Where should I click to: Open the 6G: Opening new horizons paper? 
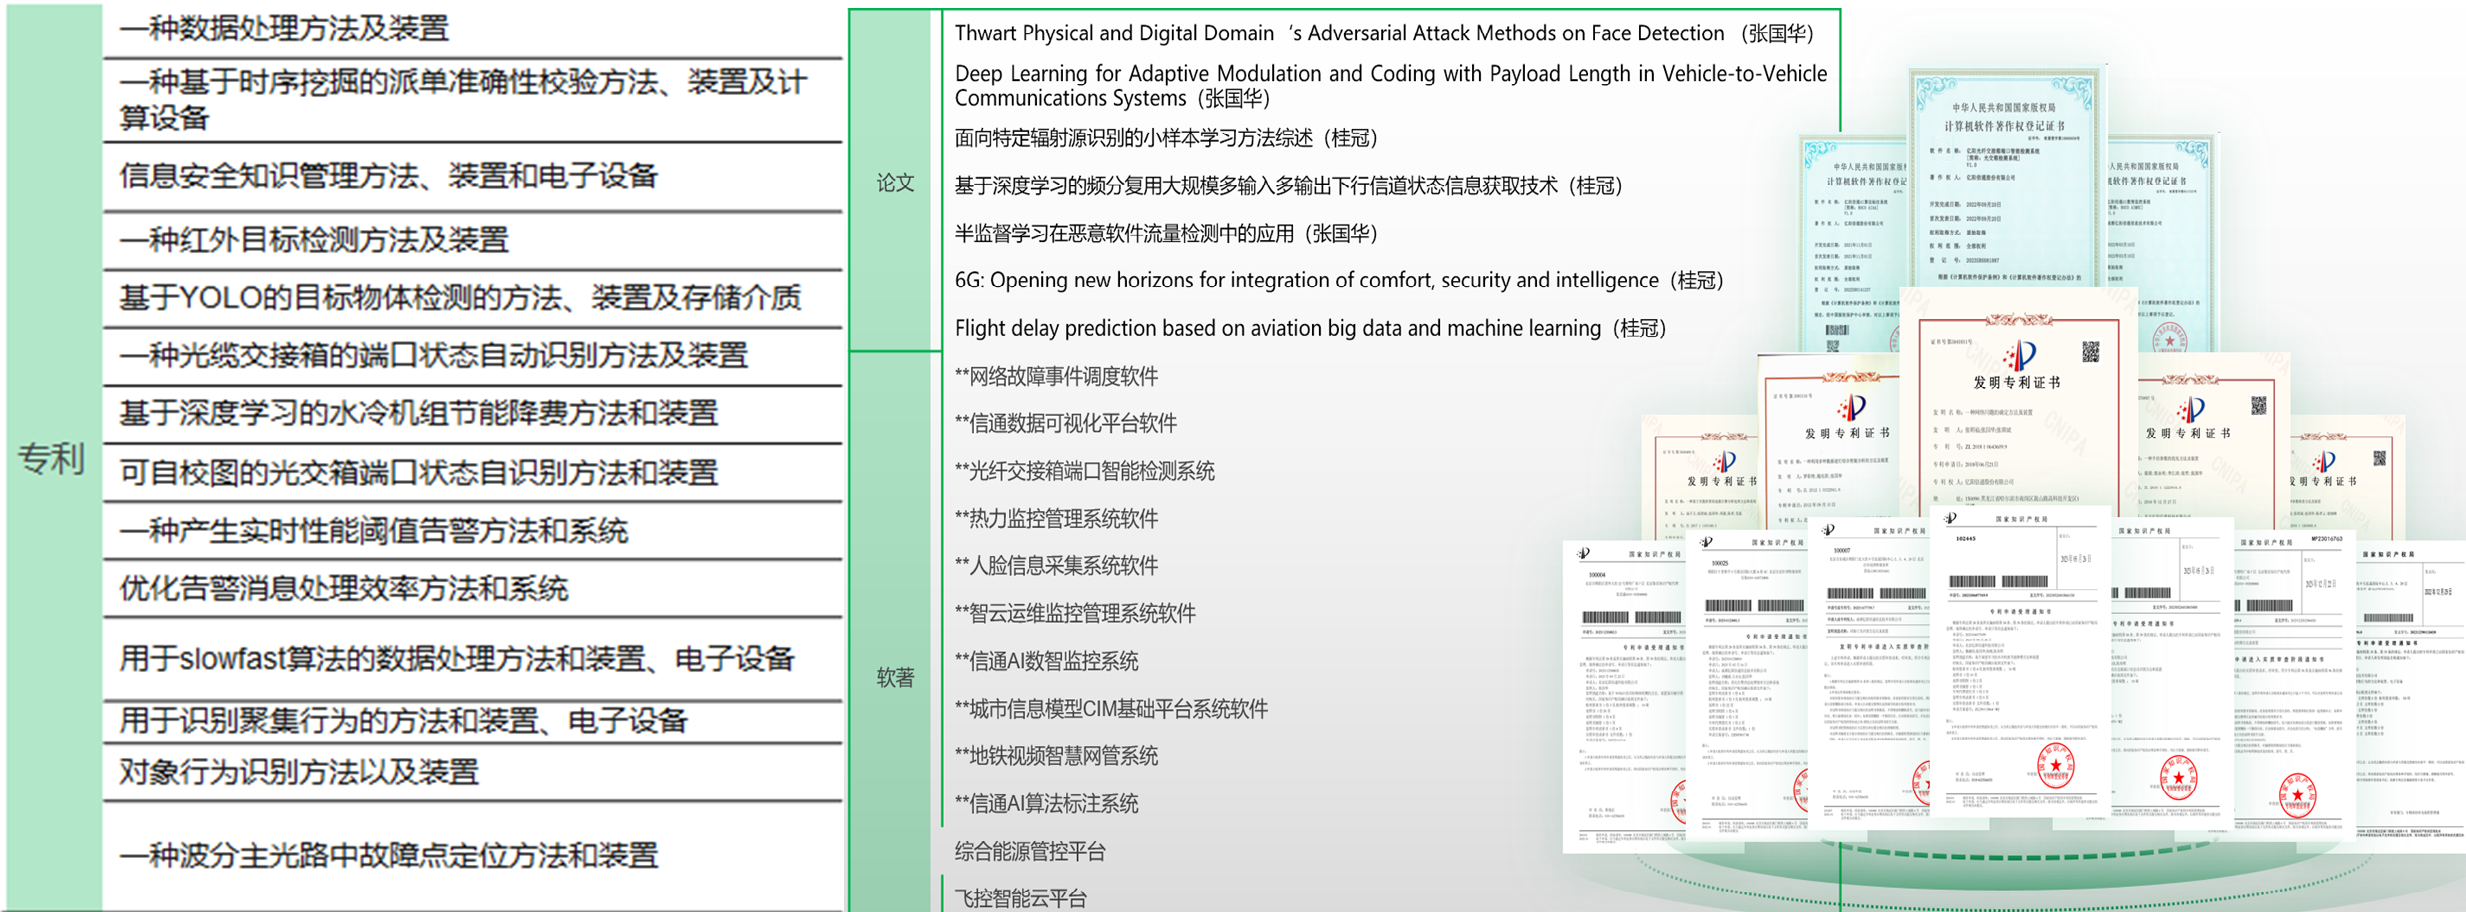(1338, 280)
